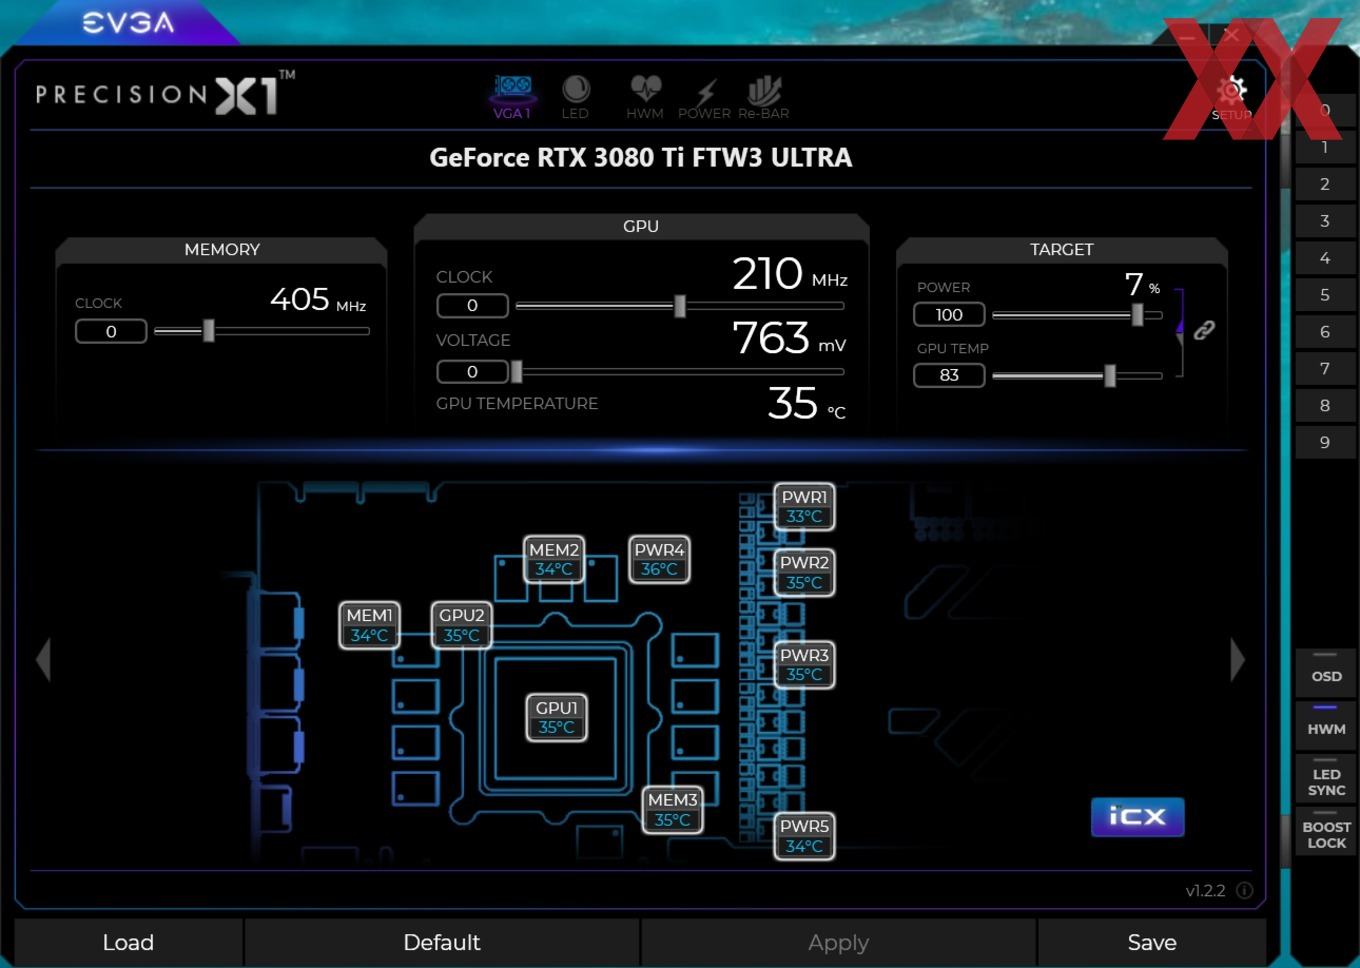Click the GPU1 temperature sensor
Screen dimensions: 1360x968
[x=556, y=717]
